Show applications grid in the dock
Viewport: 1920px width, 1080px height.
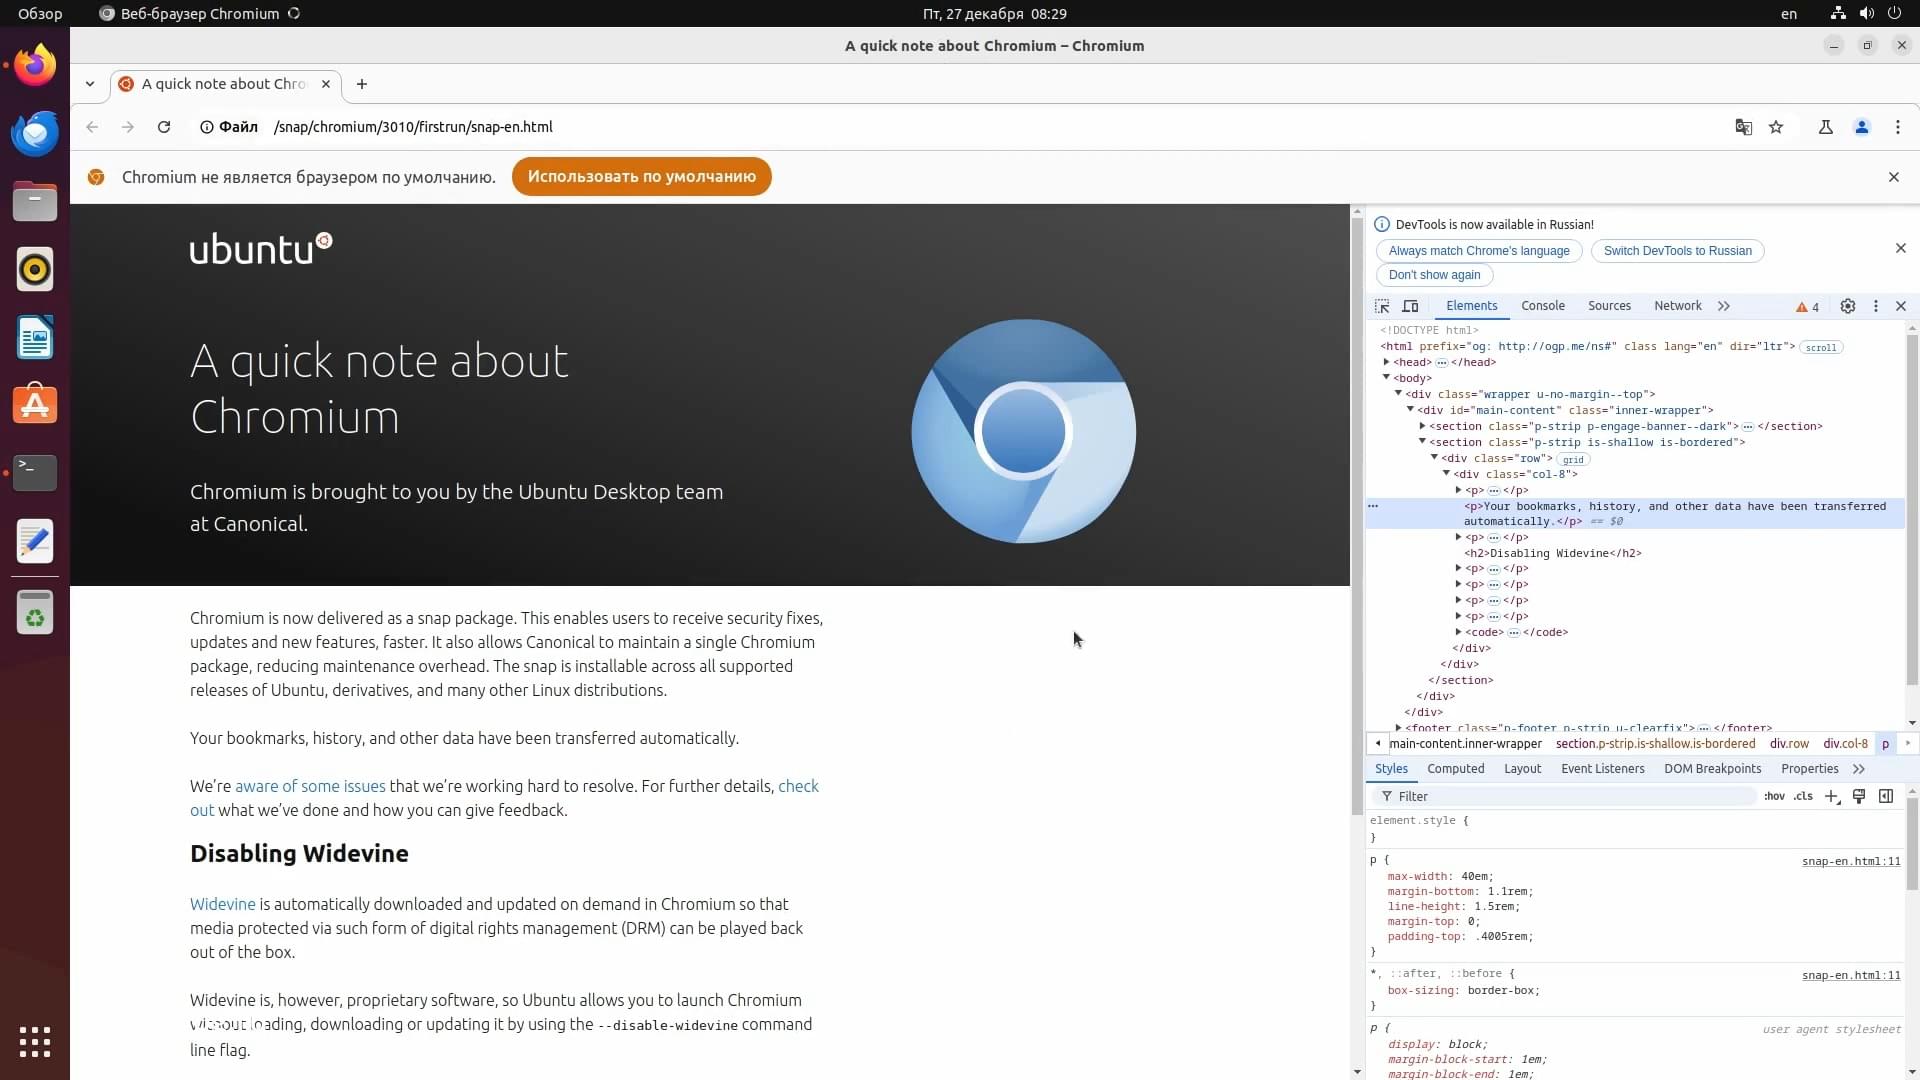[35, 1041]
